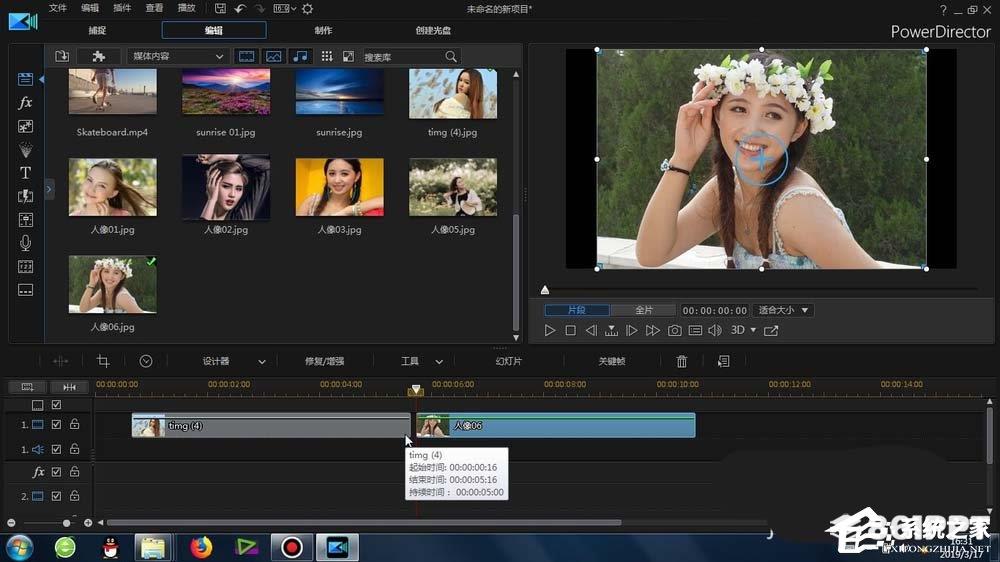The height and width of the screenshot is (562, 1000).
Task: Open the Chapter Room icon
Action: pyautogui.click(x=25, y=267)
